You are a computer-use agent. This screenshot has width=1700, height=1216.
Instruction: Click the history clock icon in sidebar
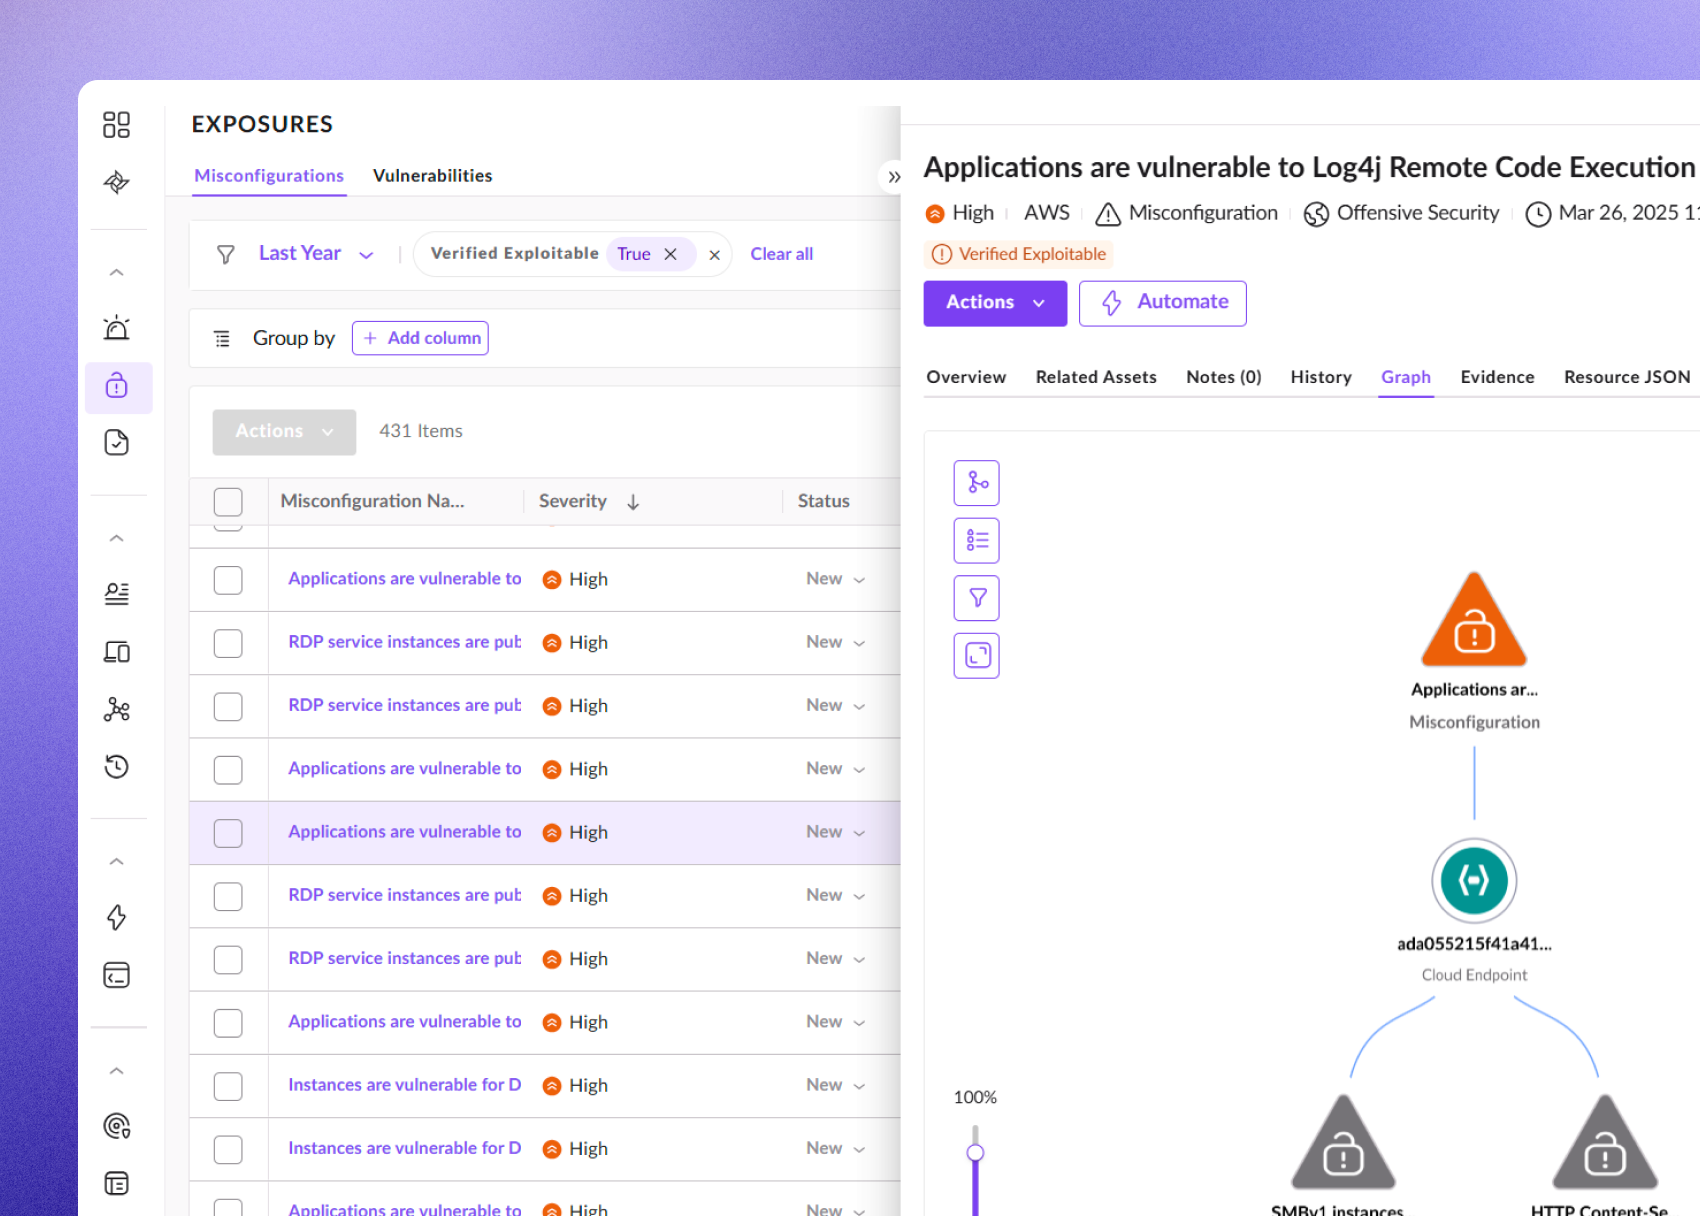pyautogui.click(x=117, y=767)
